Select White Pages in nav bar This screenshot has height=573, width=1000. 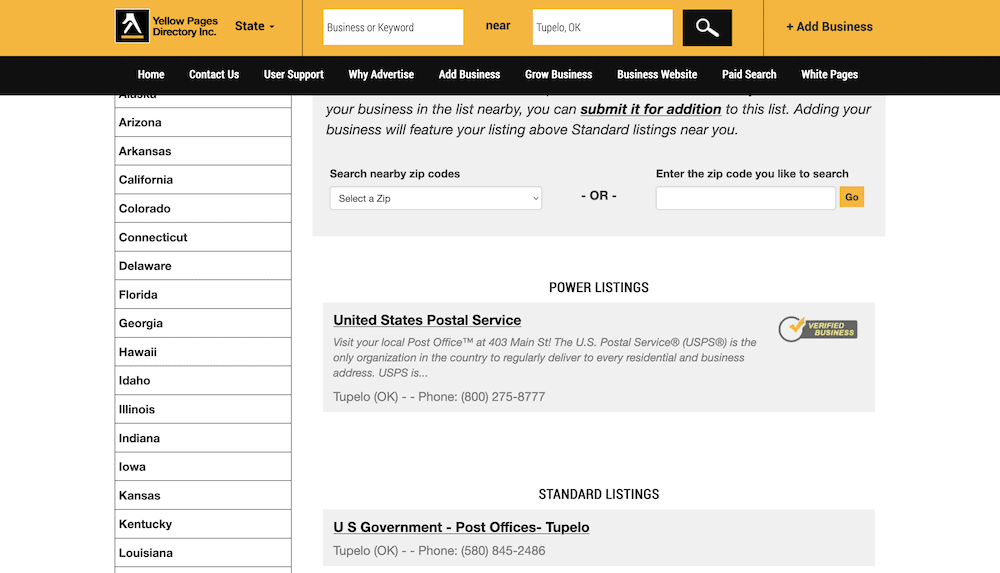pyautogui.click(x=829, y=74)
